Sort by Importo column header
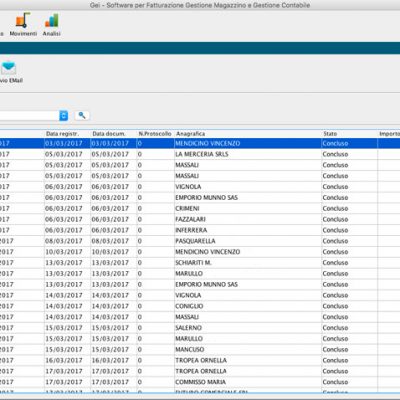 click(389, 134)
